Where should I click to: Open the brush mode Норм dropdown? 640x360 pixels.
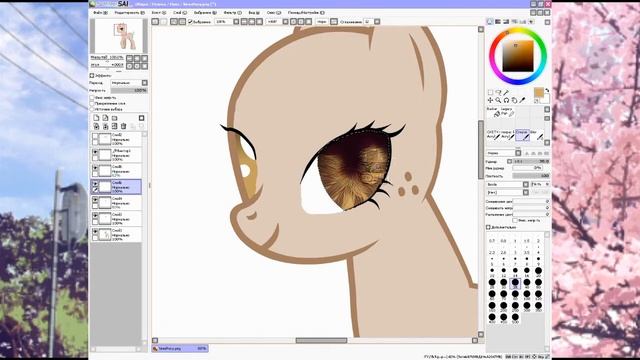click(518, 153)
